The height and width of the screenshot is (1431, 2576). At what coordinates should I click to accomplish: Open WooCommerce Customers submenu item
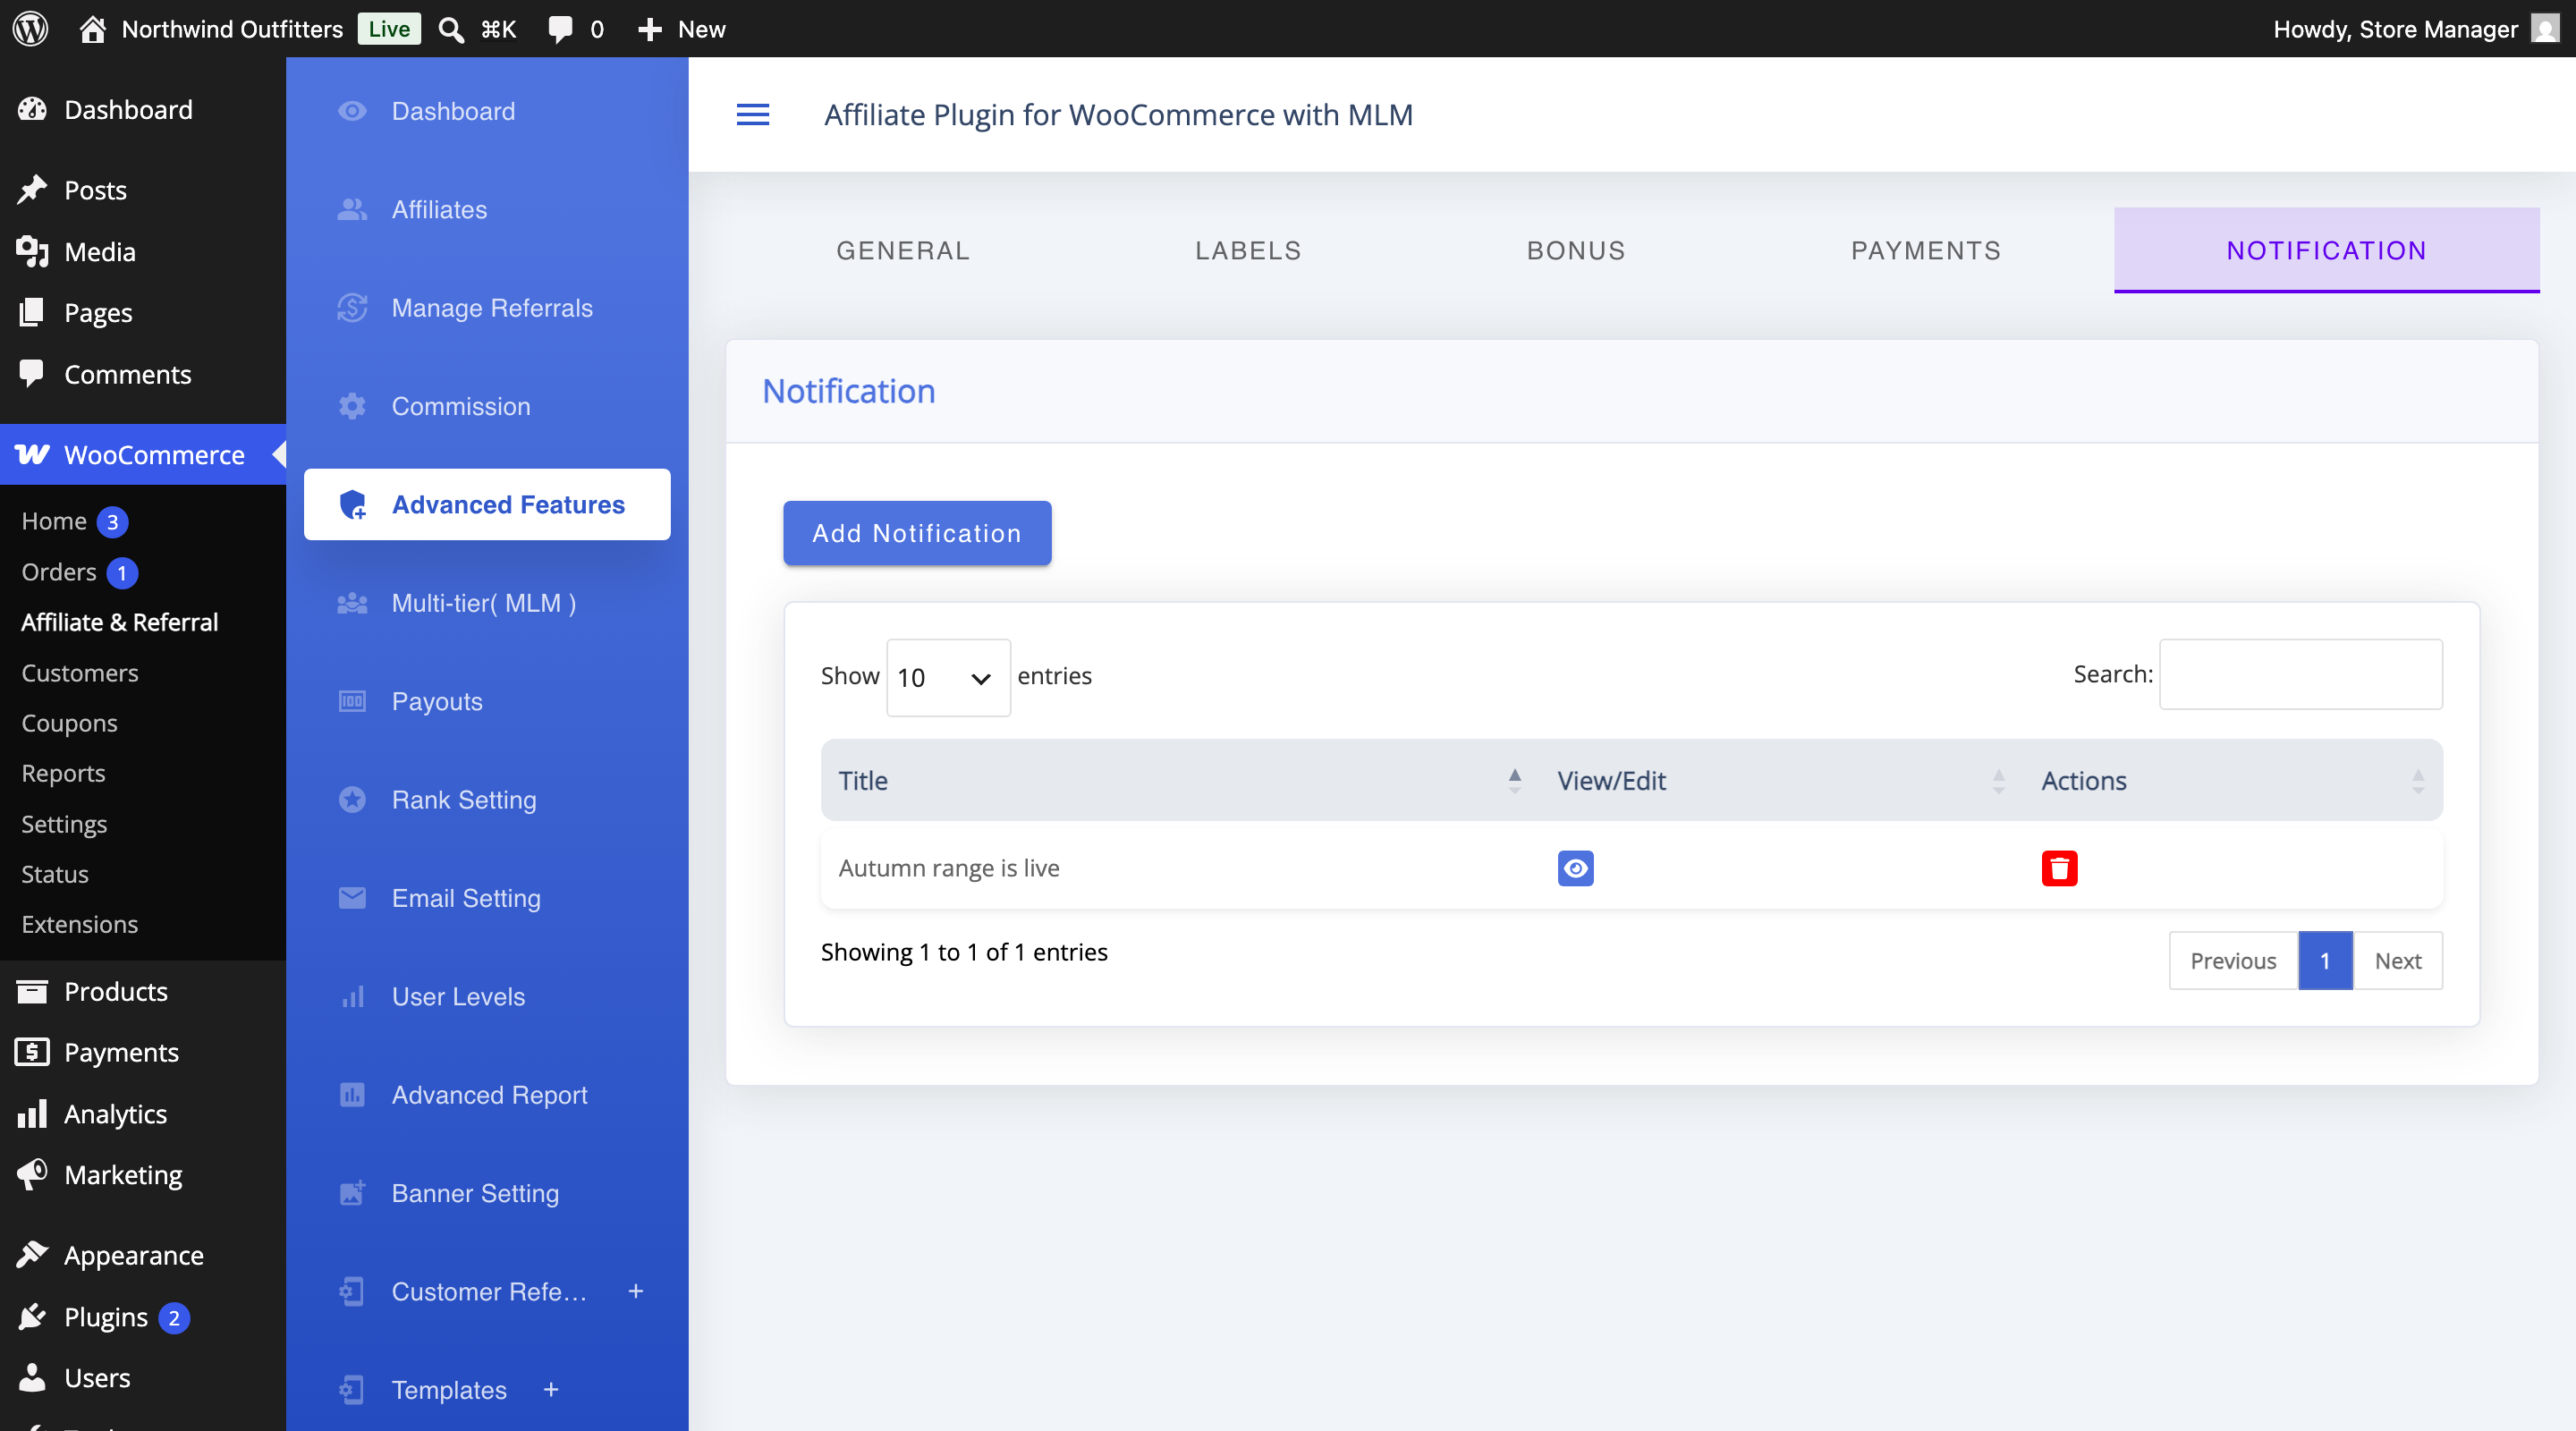tap(80, 673)
